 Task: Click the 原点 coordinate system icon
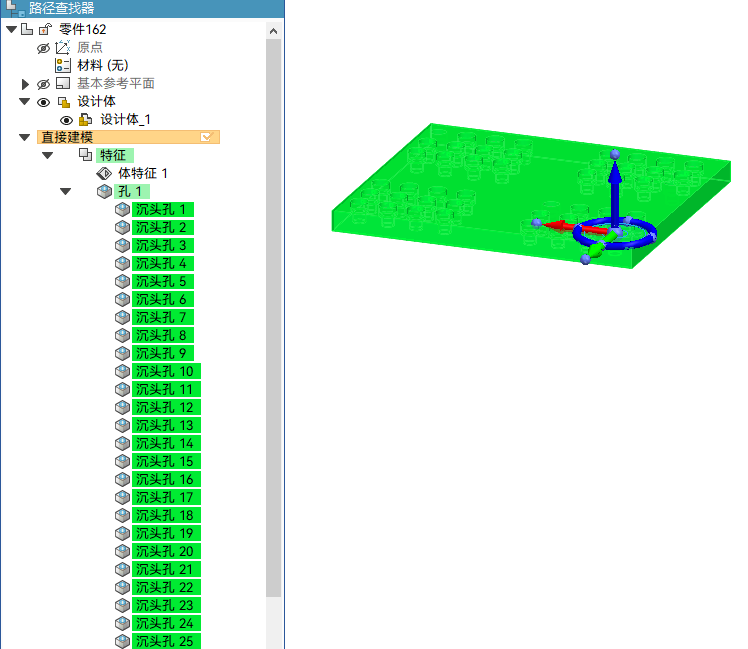click(x=62, y=48)
